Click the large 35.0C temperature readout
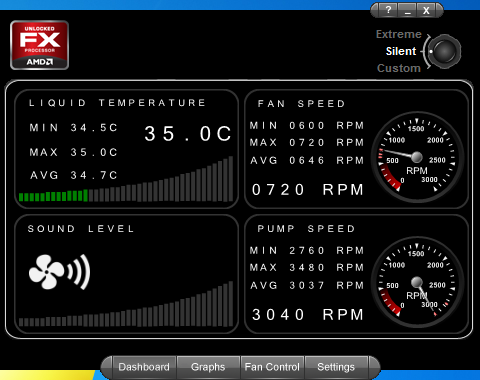The width and height of the screenshot is (480, 380). 188,134
